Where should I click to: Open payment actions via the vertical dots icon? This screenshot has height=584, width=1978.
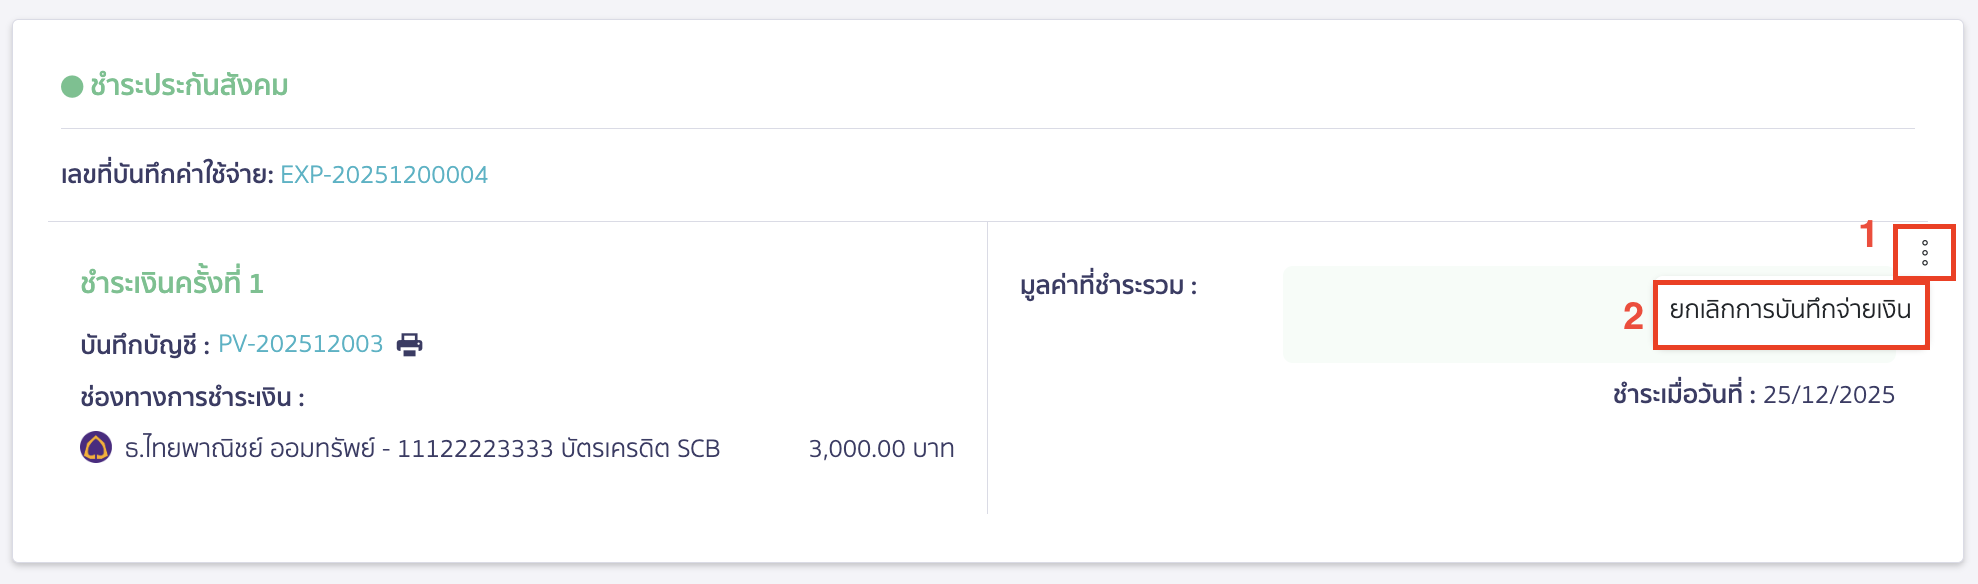pyautogui.click(x=1926, y=252)
